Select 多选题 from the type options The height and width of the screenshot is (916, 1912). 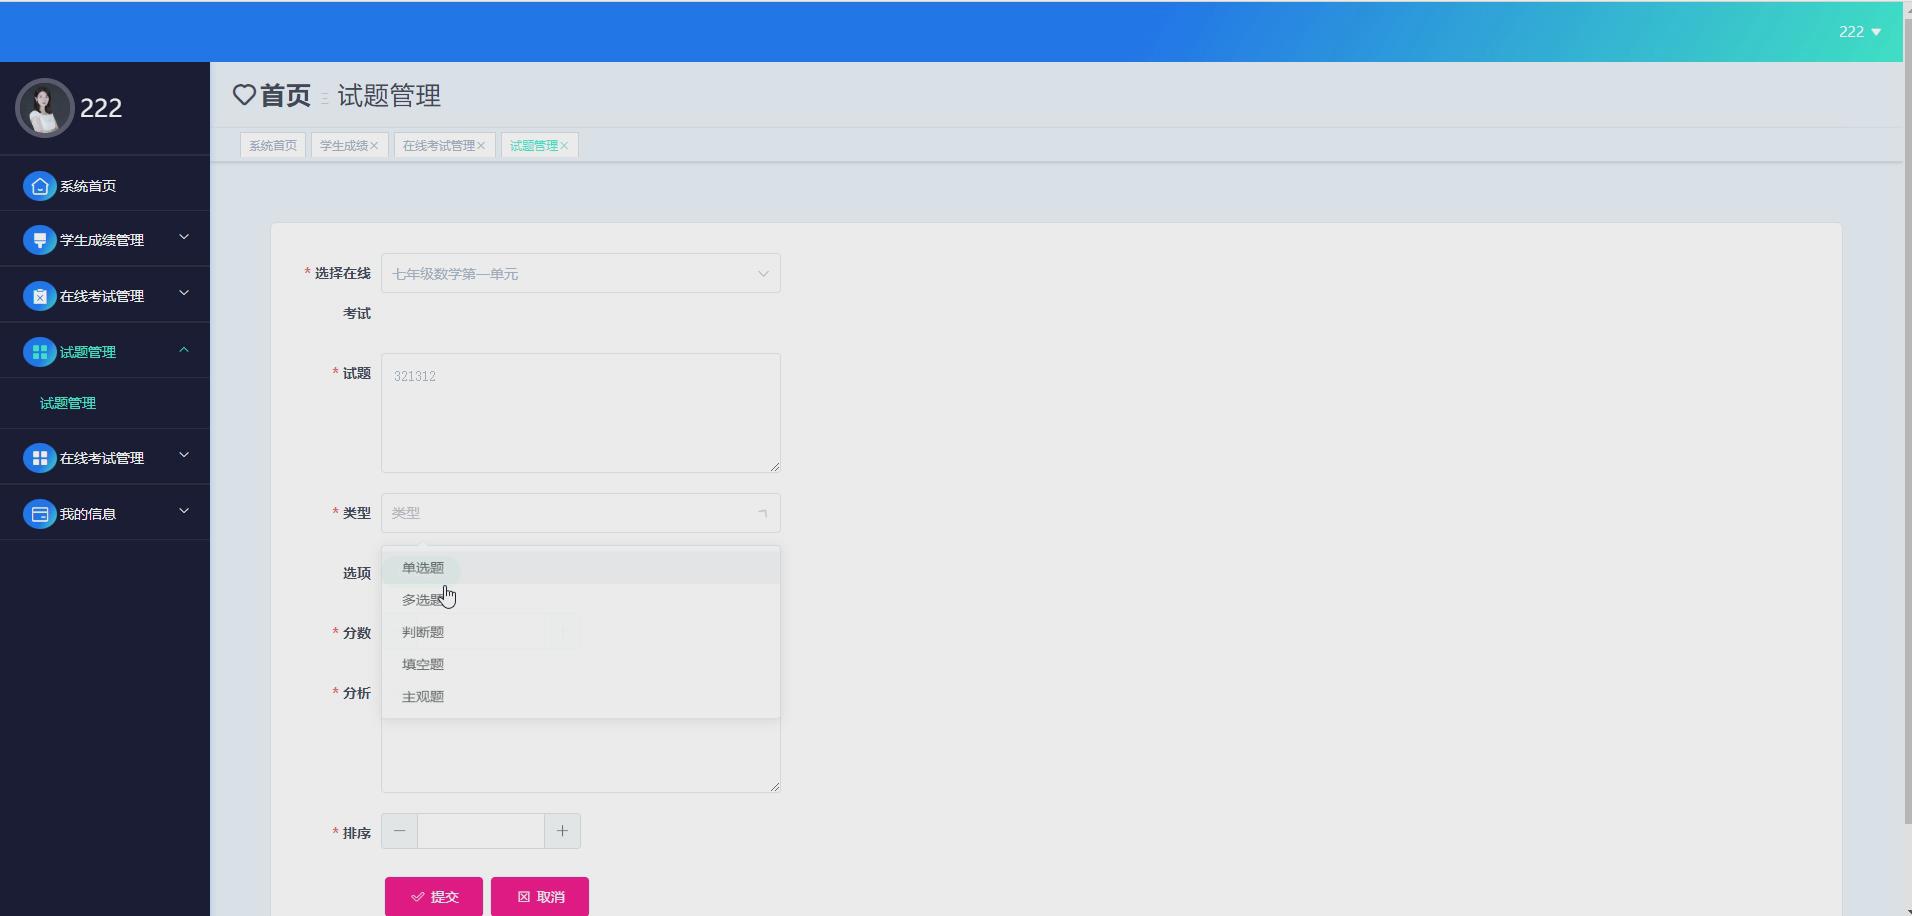coord(423,599)
